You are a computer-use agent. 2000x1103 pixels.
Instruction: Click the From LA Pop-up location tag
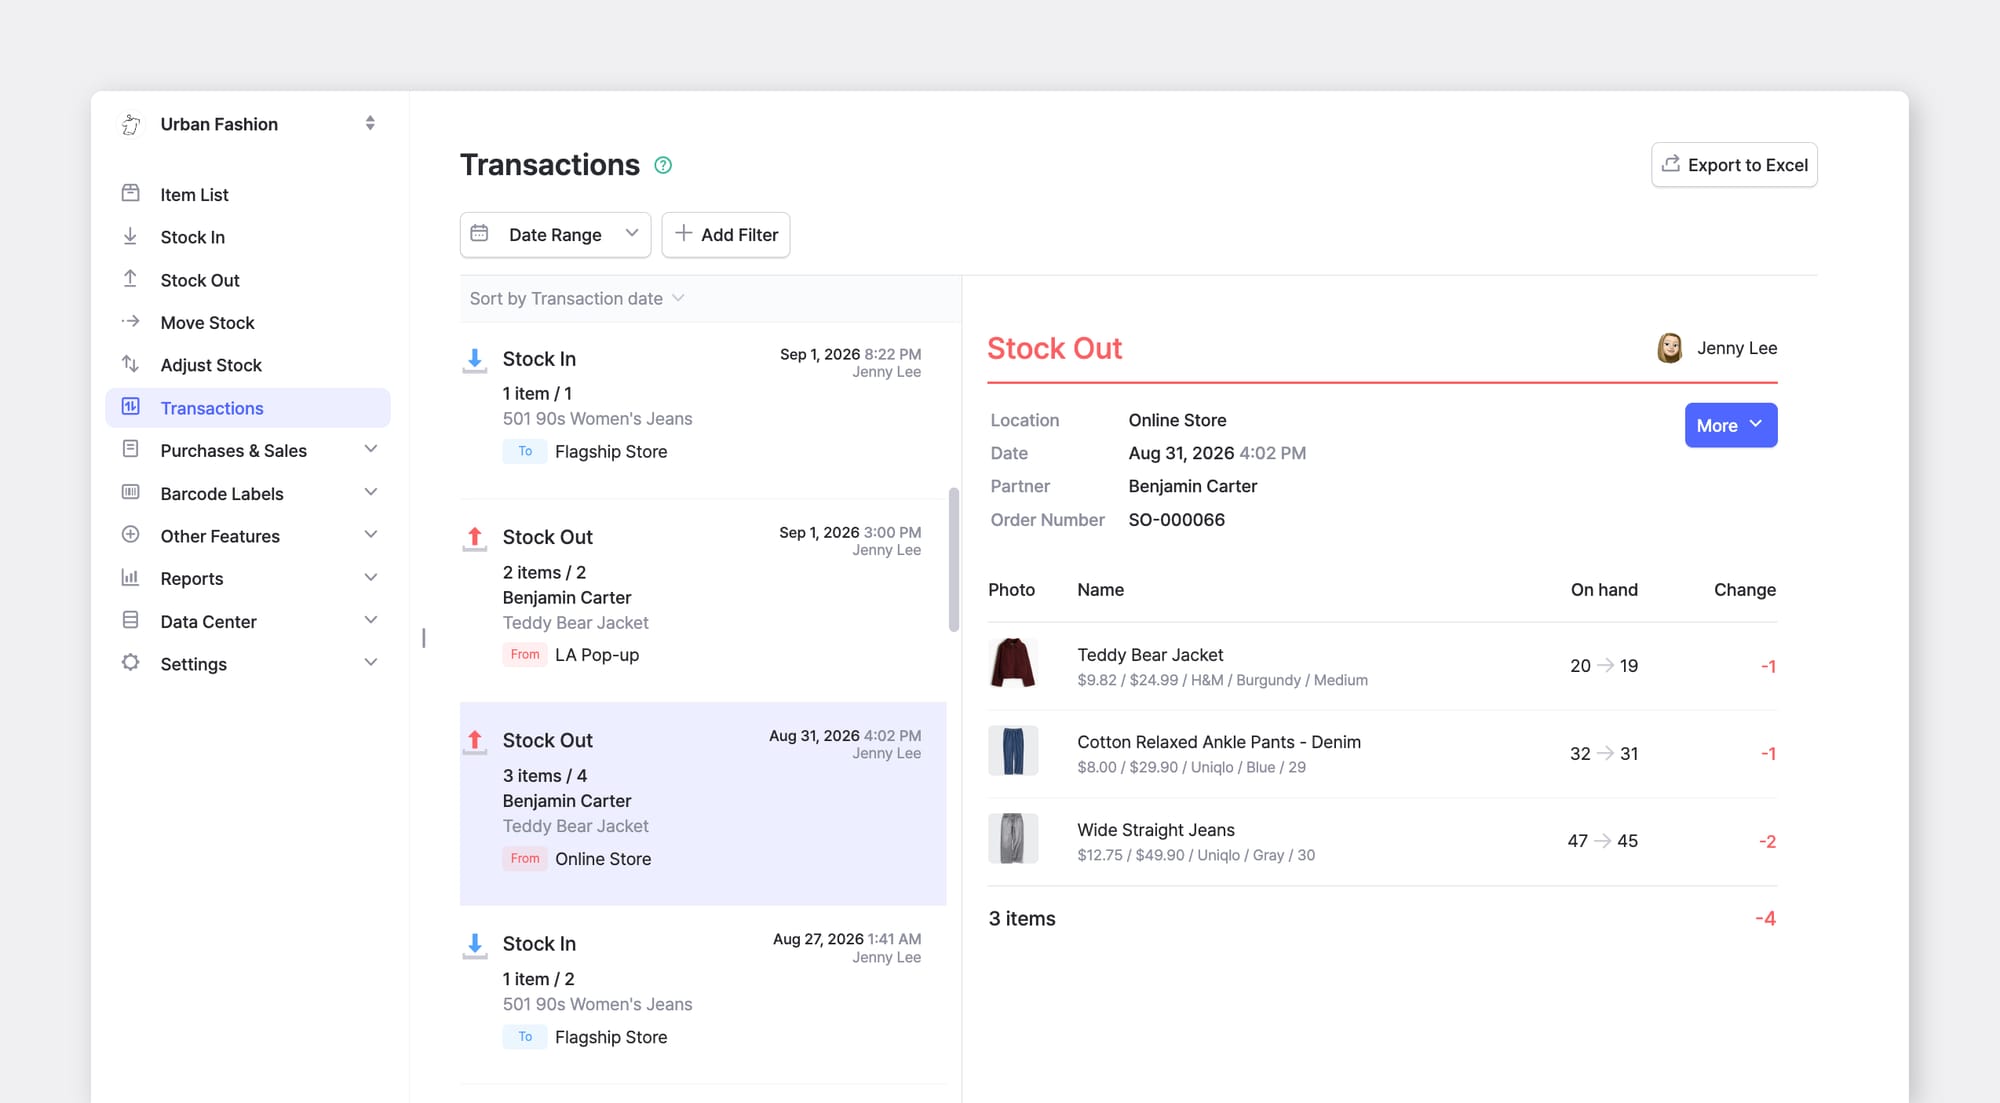click(571, 654)
